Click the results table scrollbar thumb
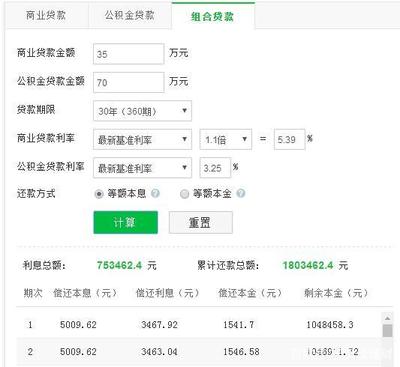This screenshot has width=400, height=367. [387, 331]
